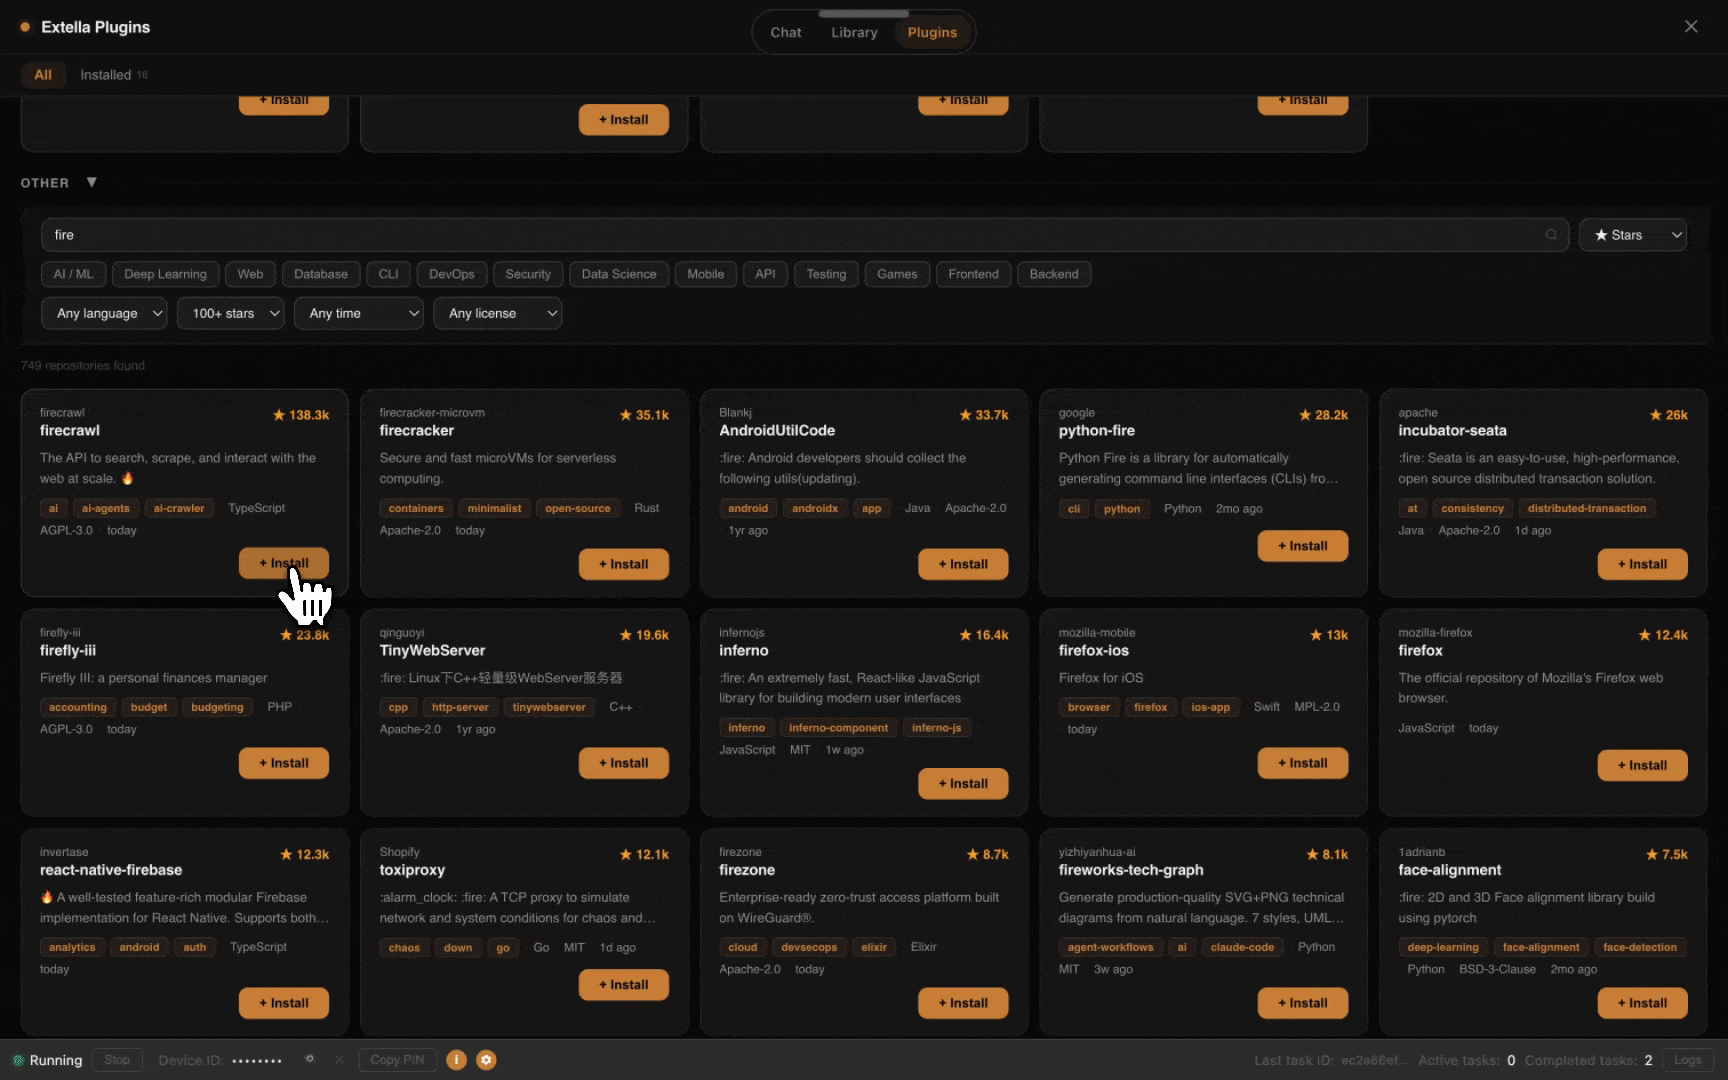The height and width of the screenshot is (1080, 1728).
Task: Toggle the AI / ML category filter
Action: click(x=73, y=274)
